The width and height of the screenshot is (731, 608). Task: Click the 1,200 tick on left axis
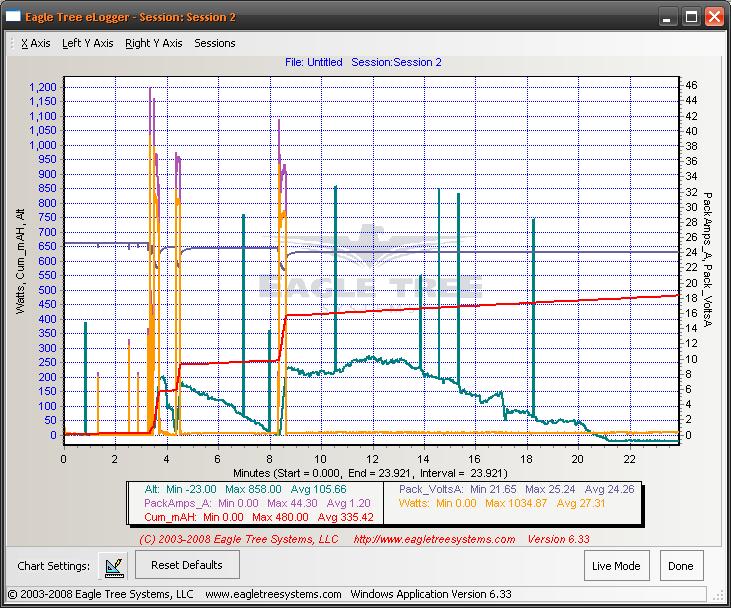point(42,87)
